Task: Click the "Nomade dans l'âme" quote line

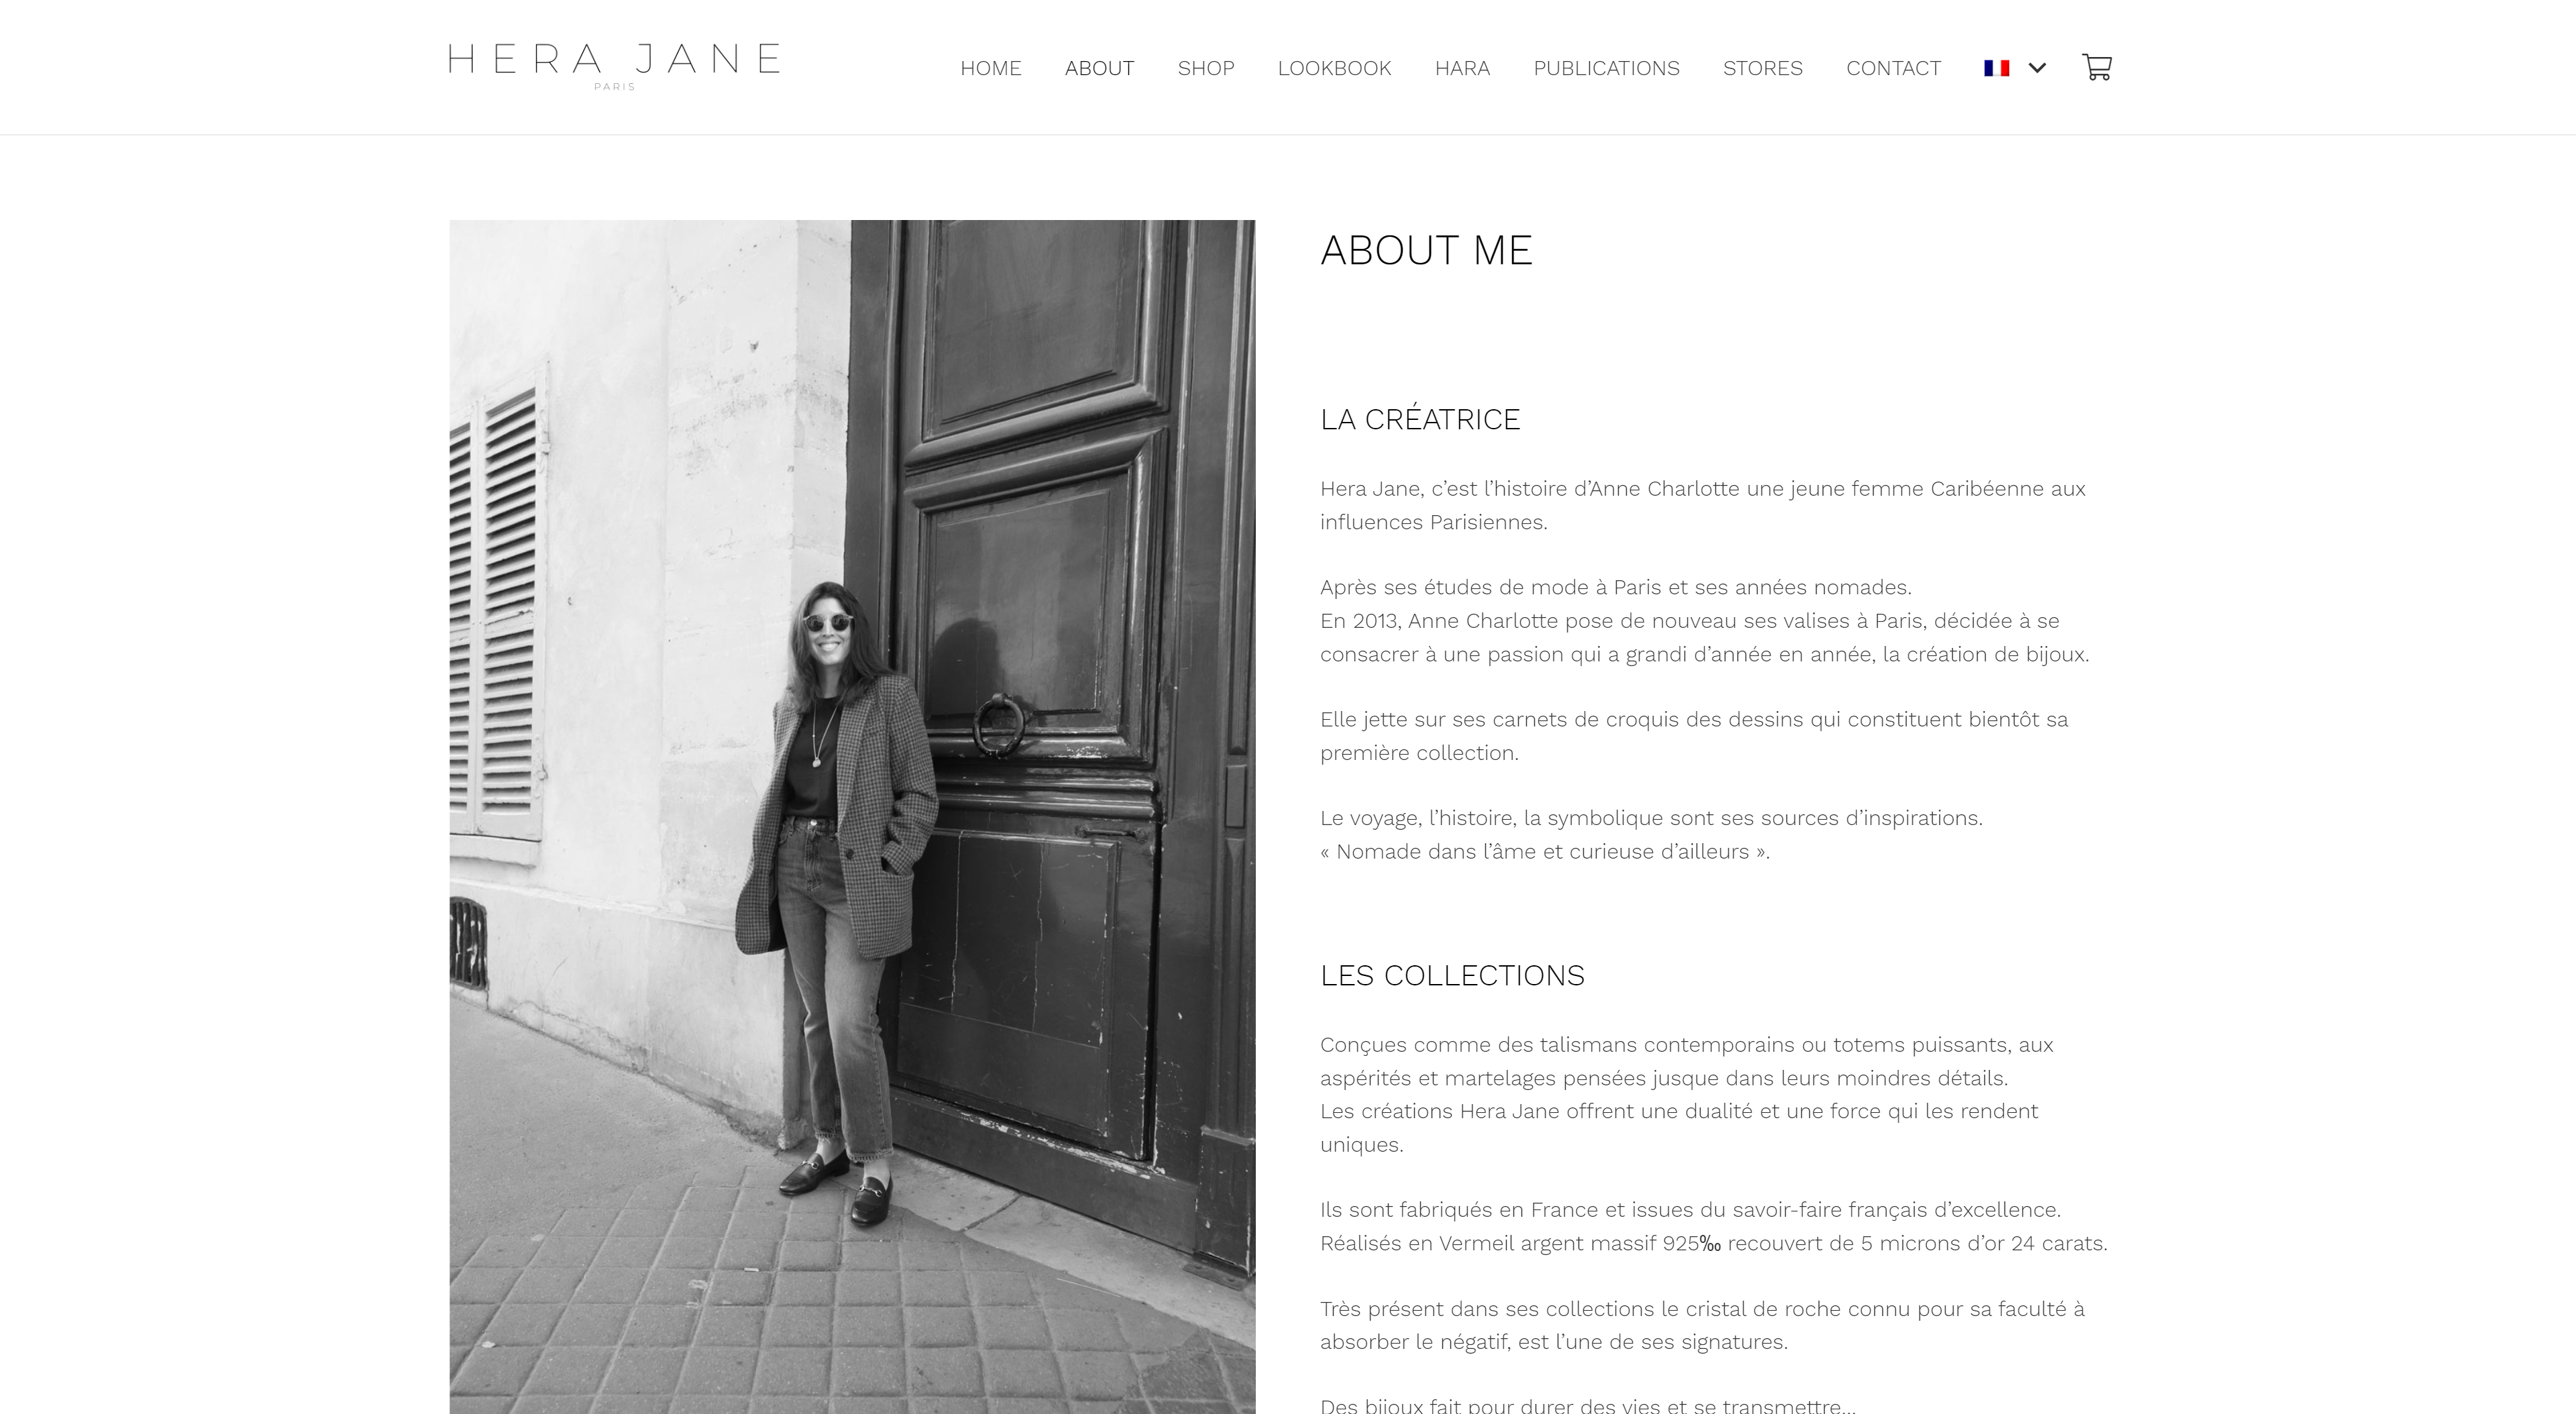Action: (x=1545, y=851)
